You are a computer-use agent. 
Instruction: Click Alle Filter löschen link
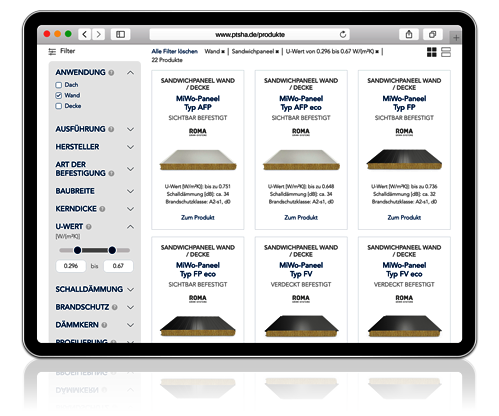point(175,51)
